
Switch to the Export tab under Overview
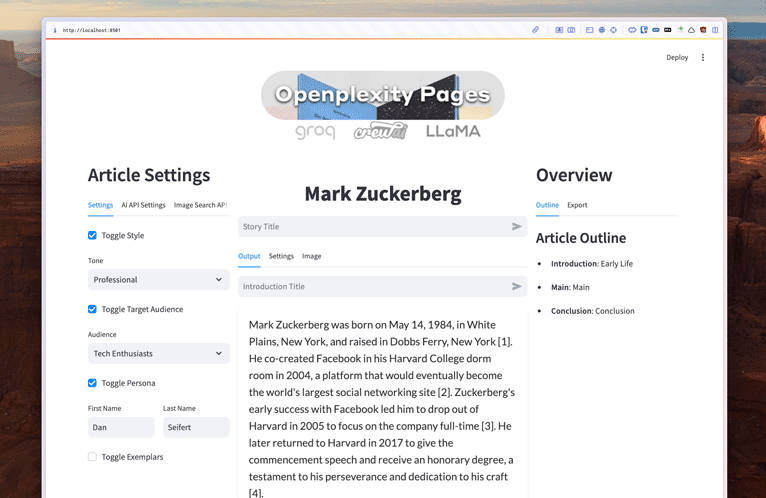point(577,205)
